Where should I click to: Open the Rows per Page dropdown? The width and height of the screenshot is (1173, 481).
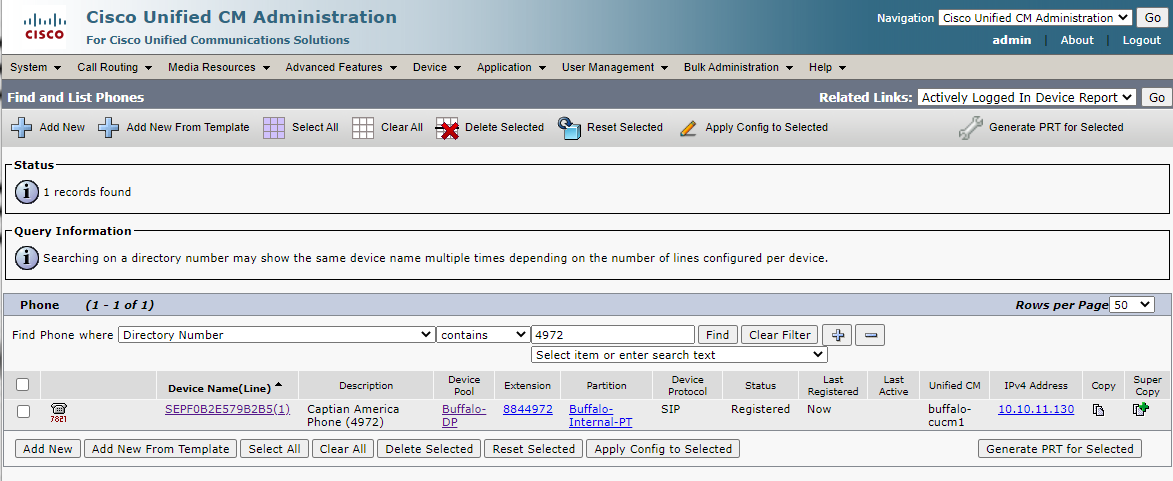pos(1133,305)
